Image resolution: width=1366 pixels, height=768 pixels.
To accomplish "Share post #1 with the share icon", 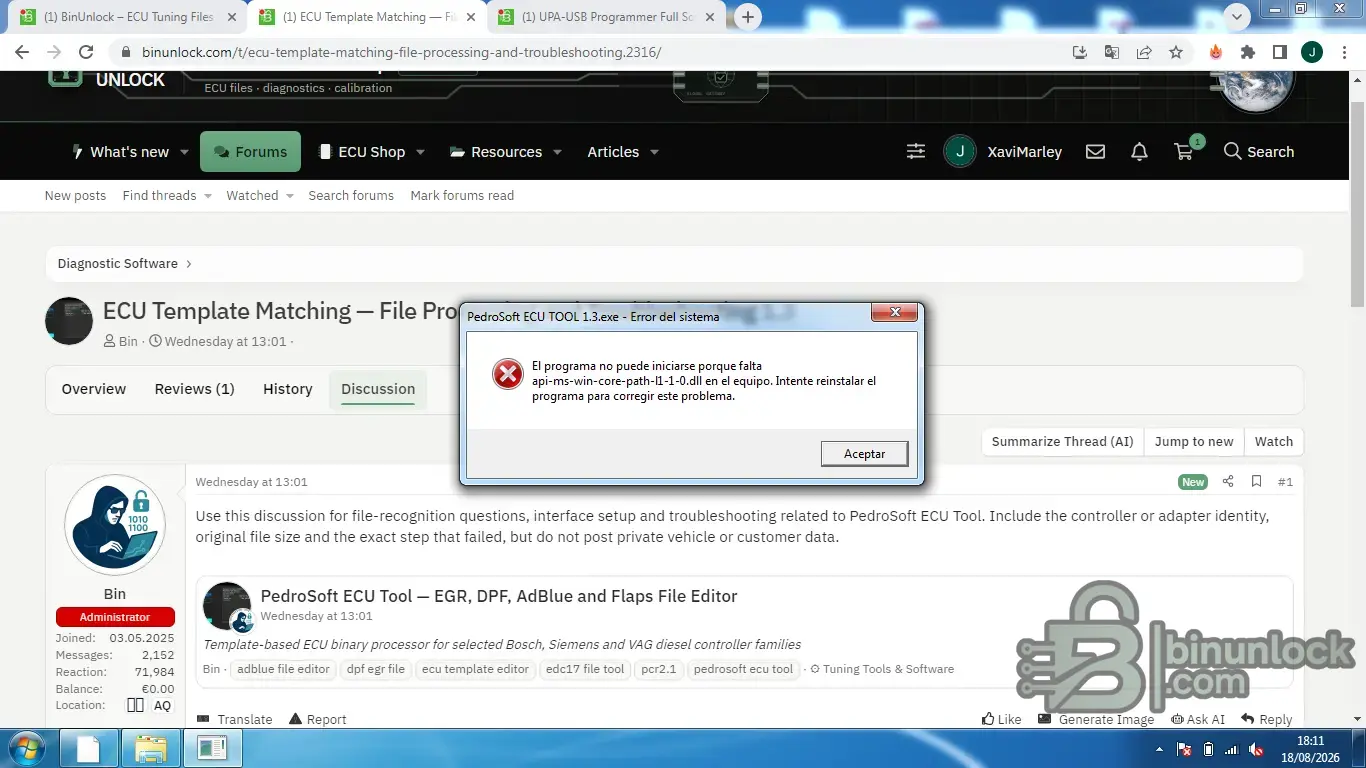I will (1228, 482).
